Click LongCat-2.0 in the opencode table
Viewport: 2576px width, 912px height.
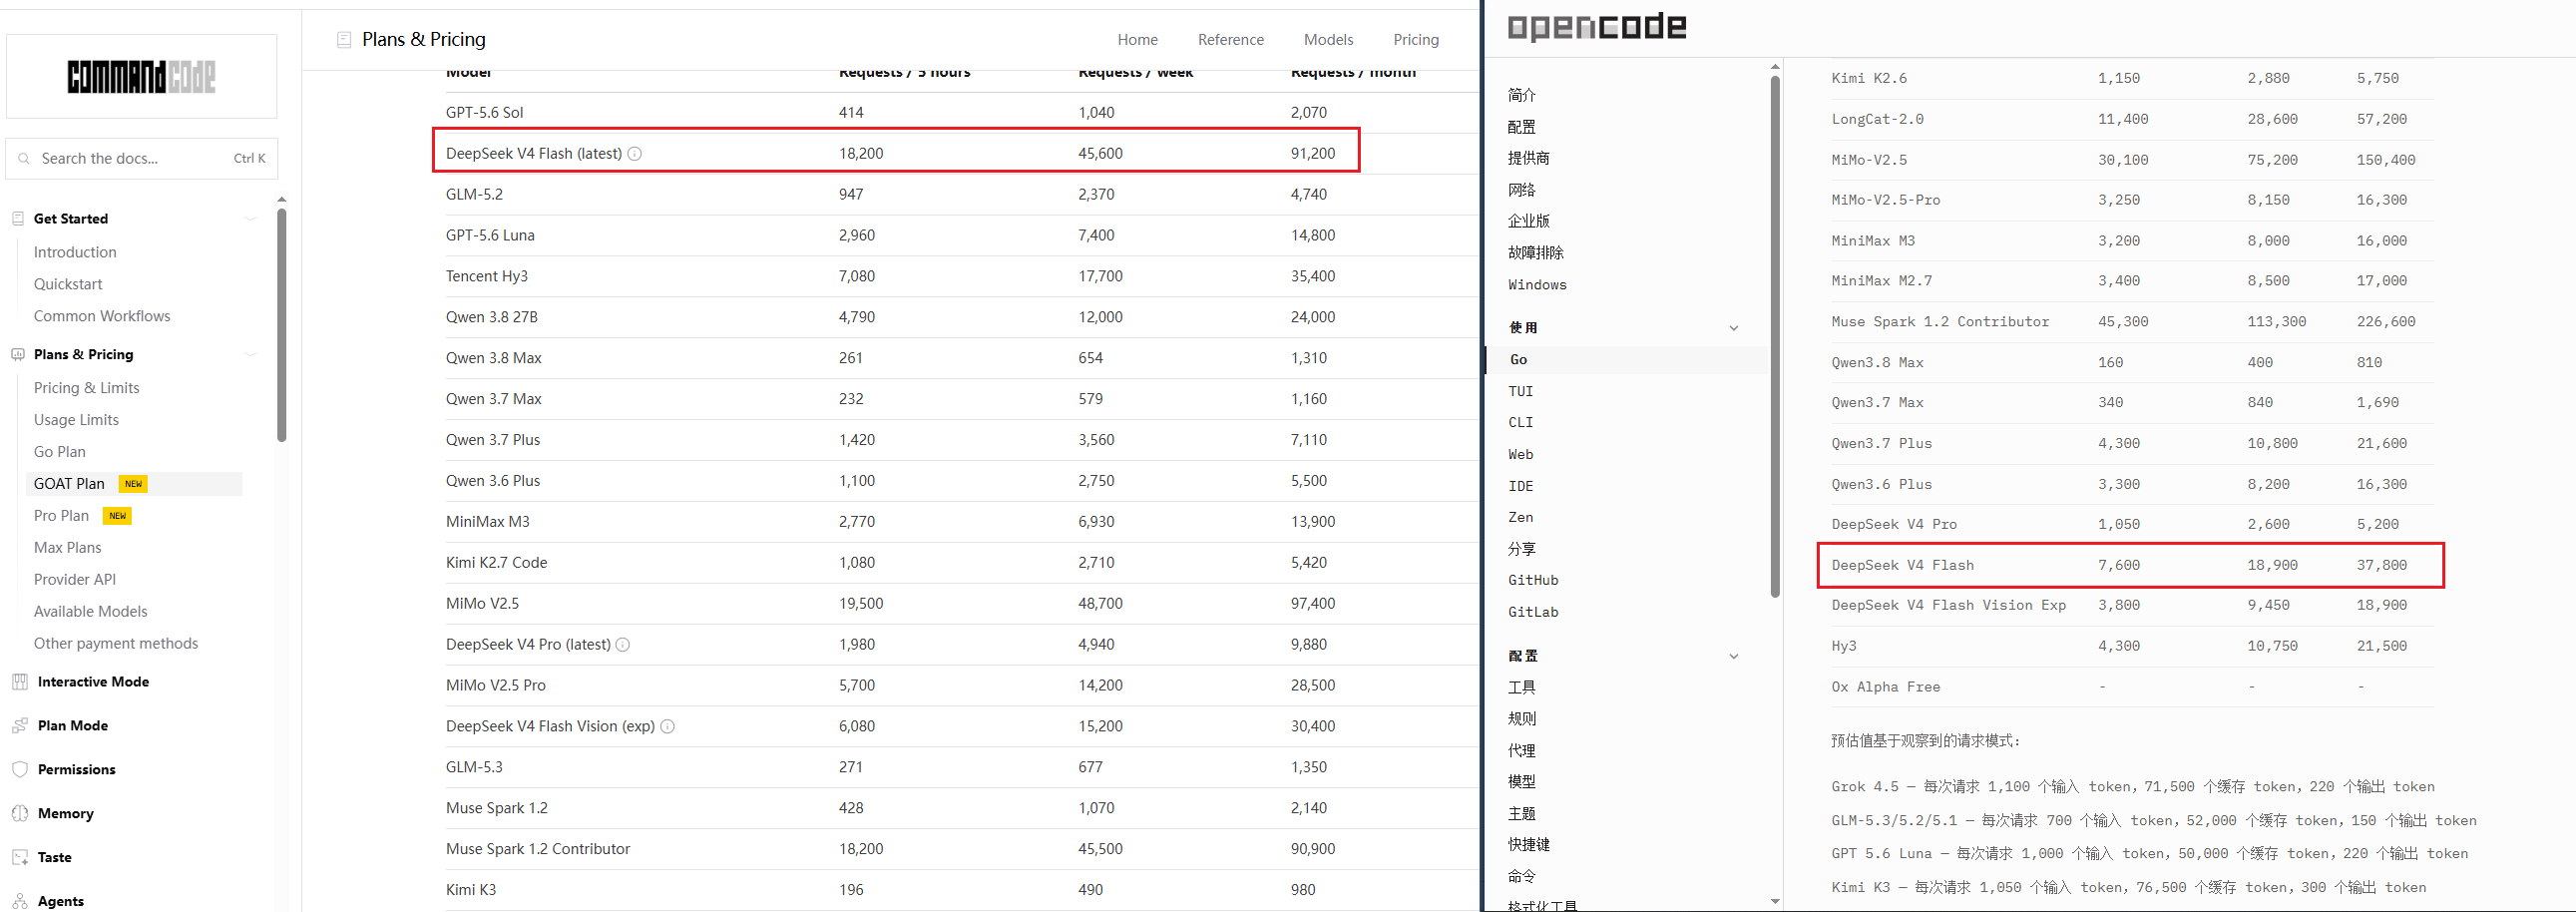(1877, 119)
